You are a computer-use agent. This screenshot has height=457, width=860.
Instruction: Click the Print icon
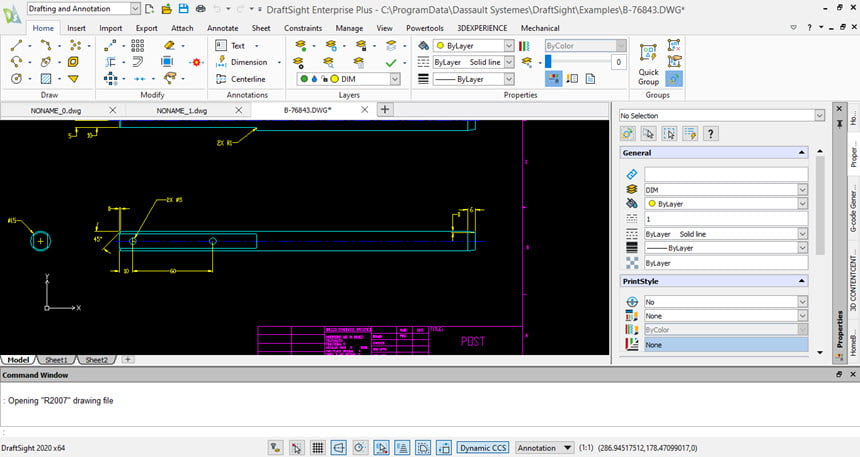(x=201, y=9)
